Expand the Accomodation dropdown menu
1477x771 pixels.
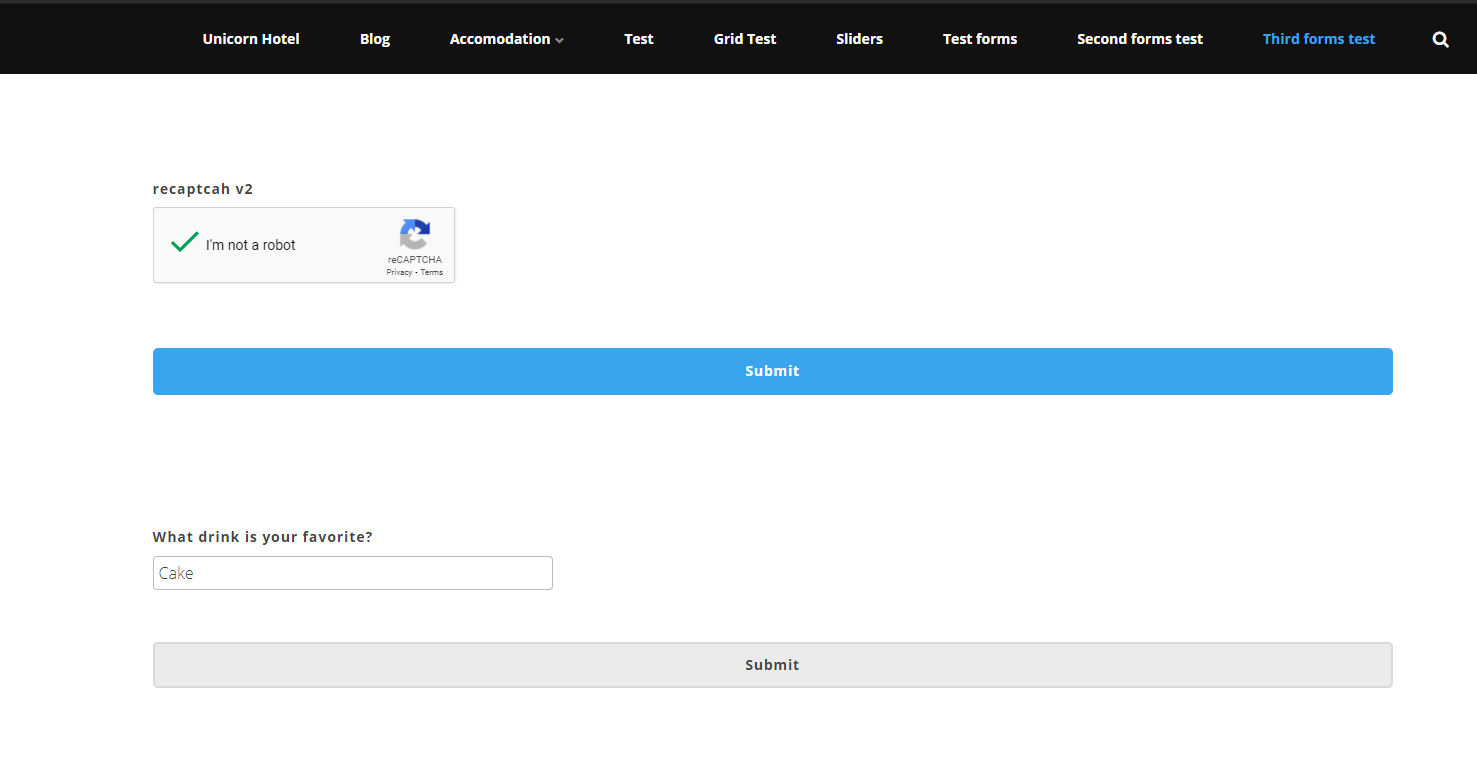point(499,39)
